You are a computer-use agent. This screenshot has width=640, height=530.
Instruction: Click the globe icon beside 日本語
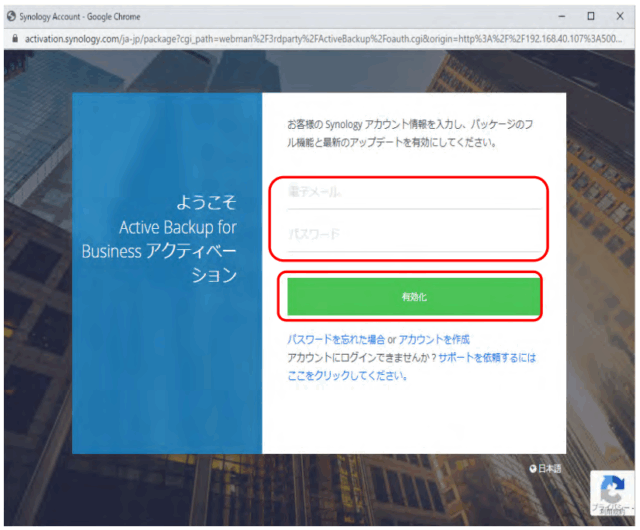point(532,468)
